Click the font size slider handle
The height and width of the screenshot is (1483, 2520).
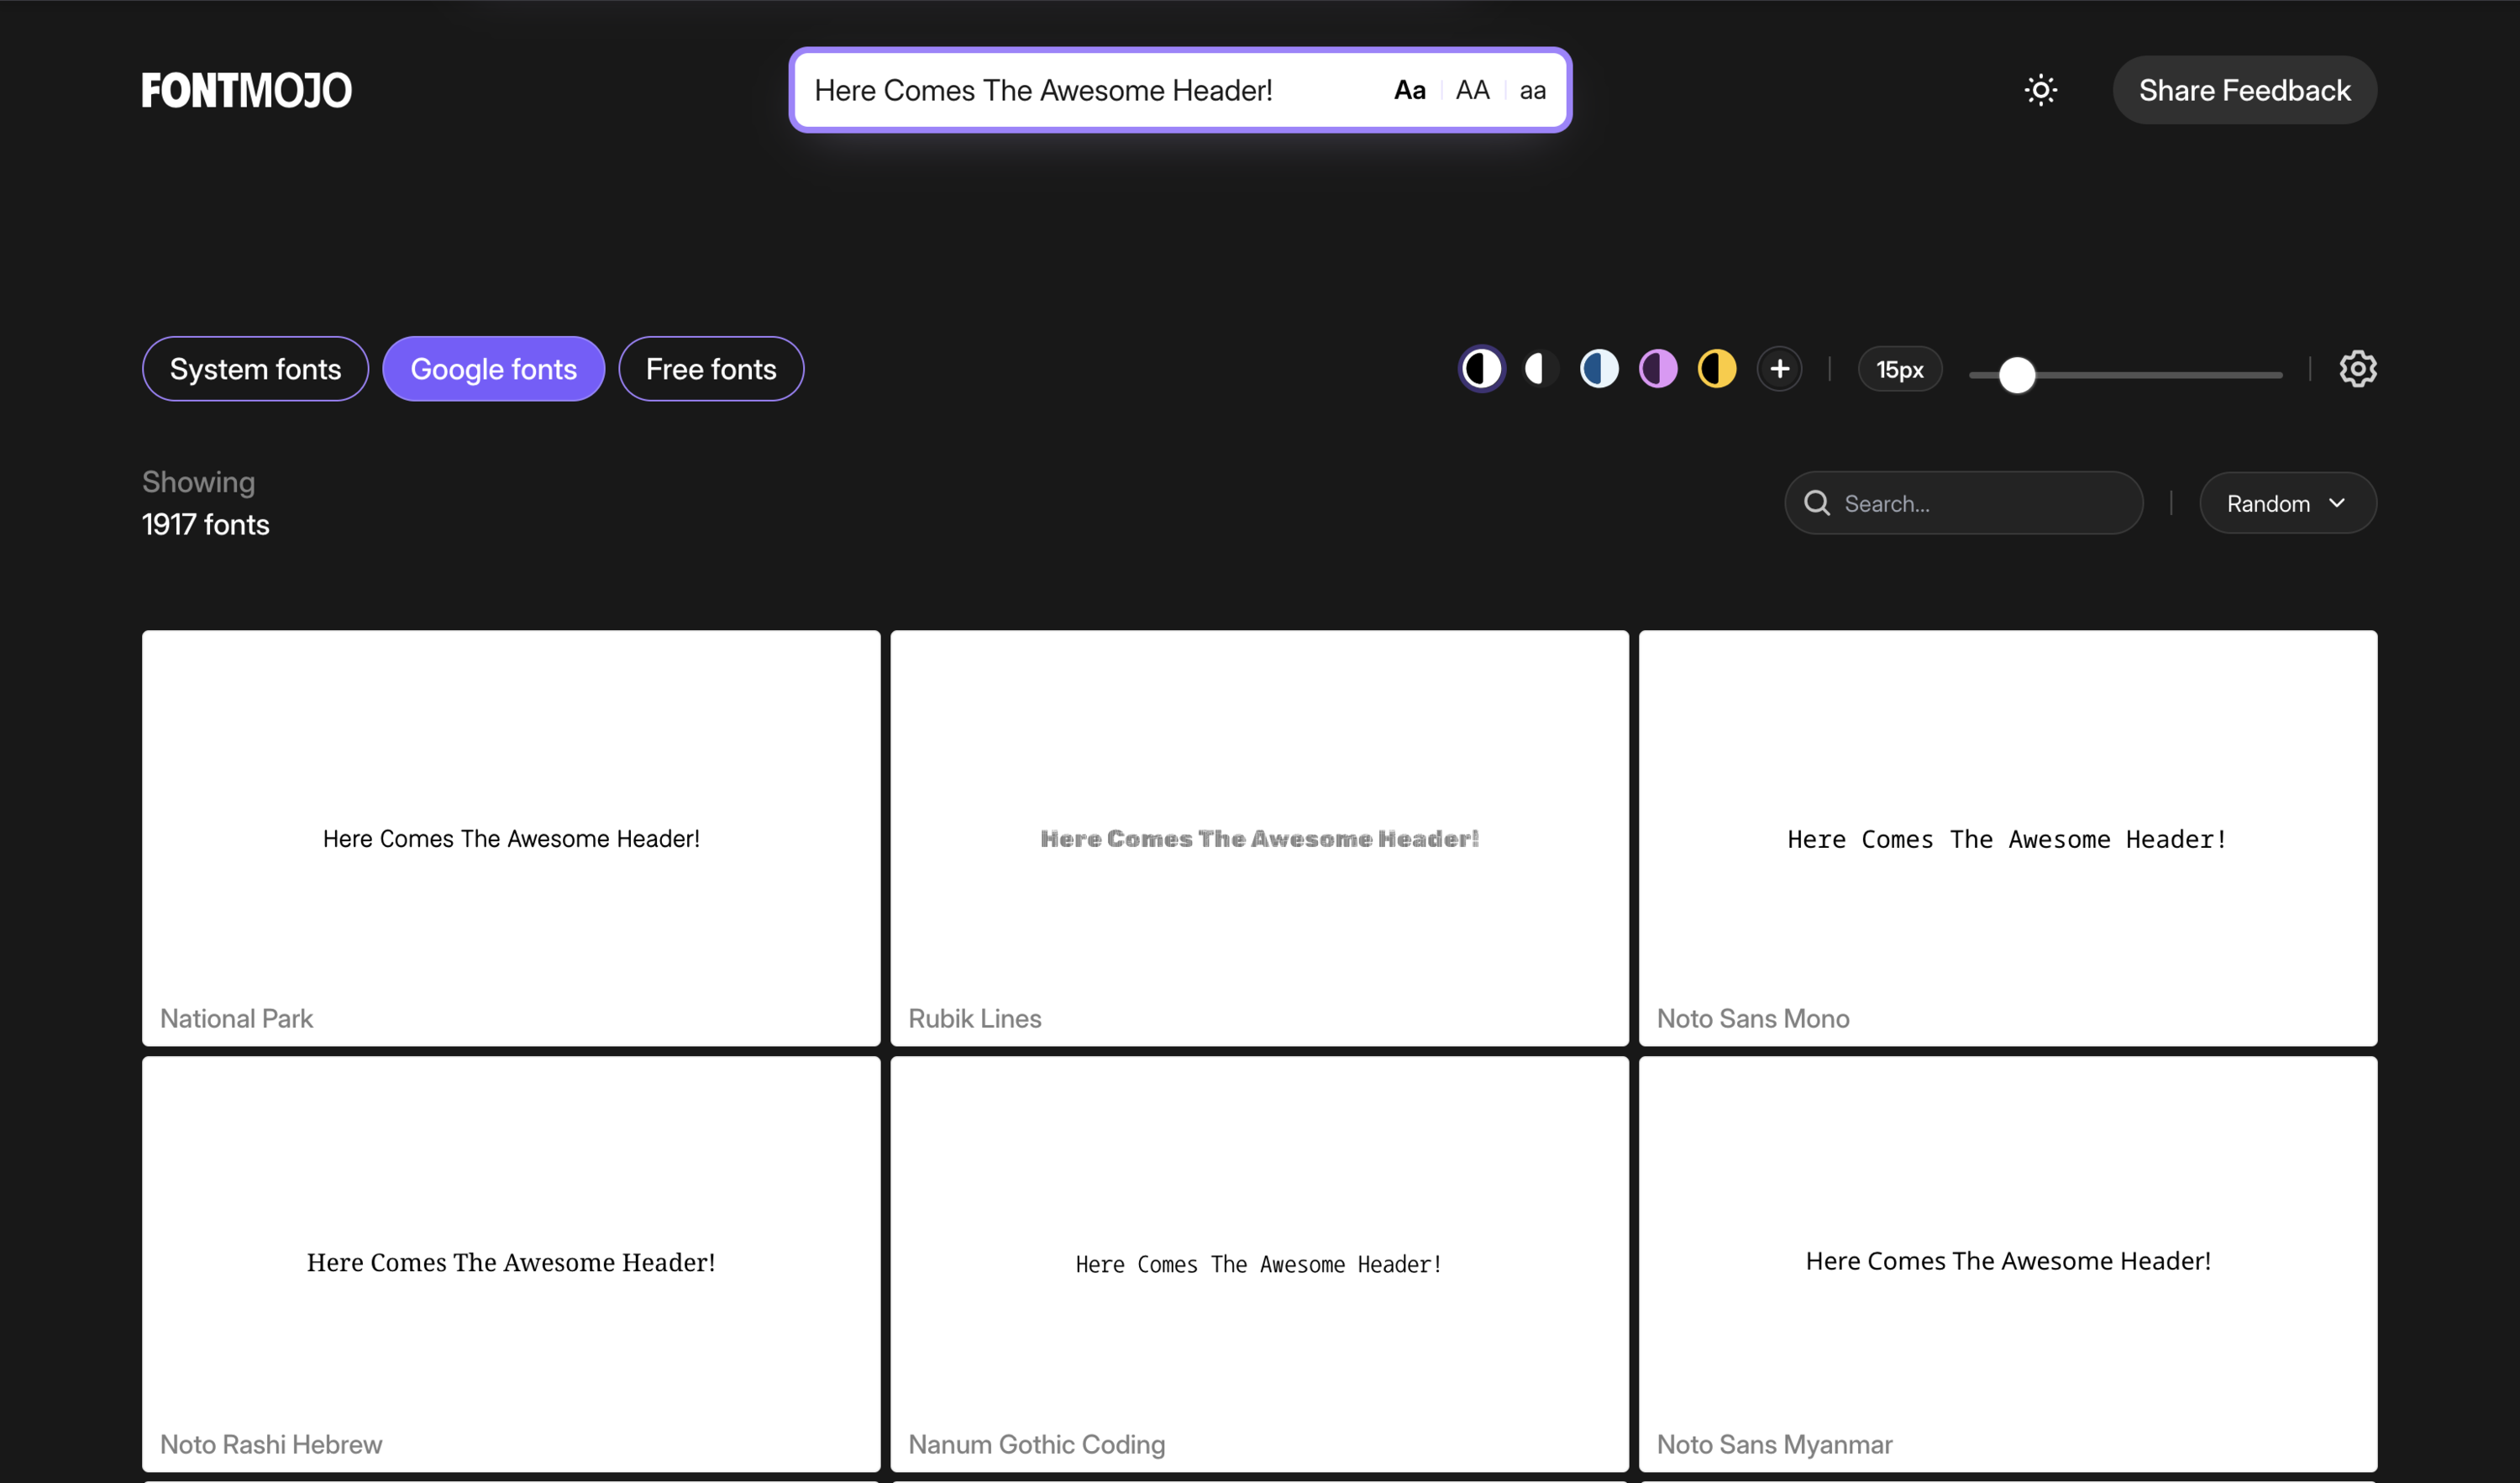click(2017, 375)
